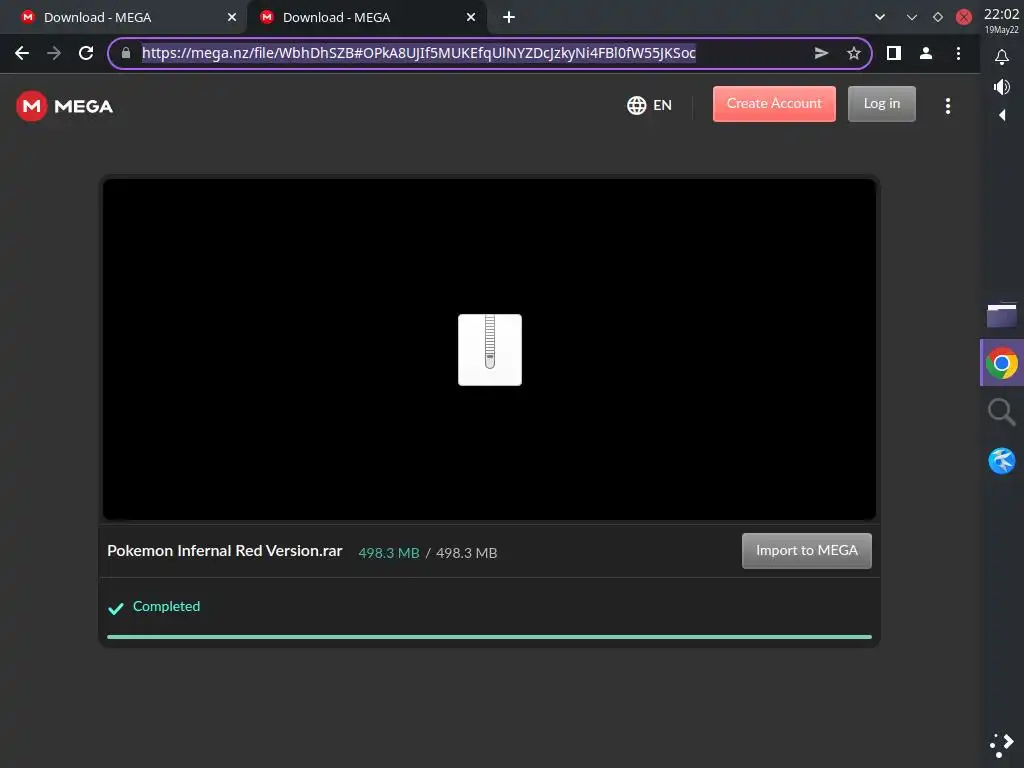The width and height of the screenshot is (1024, 768).
Task: Share this page with the send icon
Action: [x=822, y=53]
